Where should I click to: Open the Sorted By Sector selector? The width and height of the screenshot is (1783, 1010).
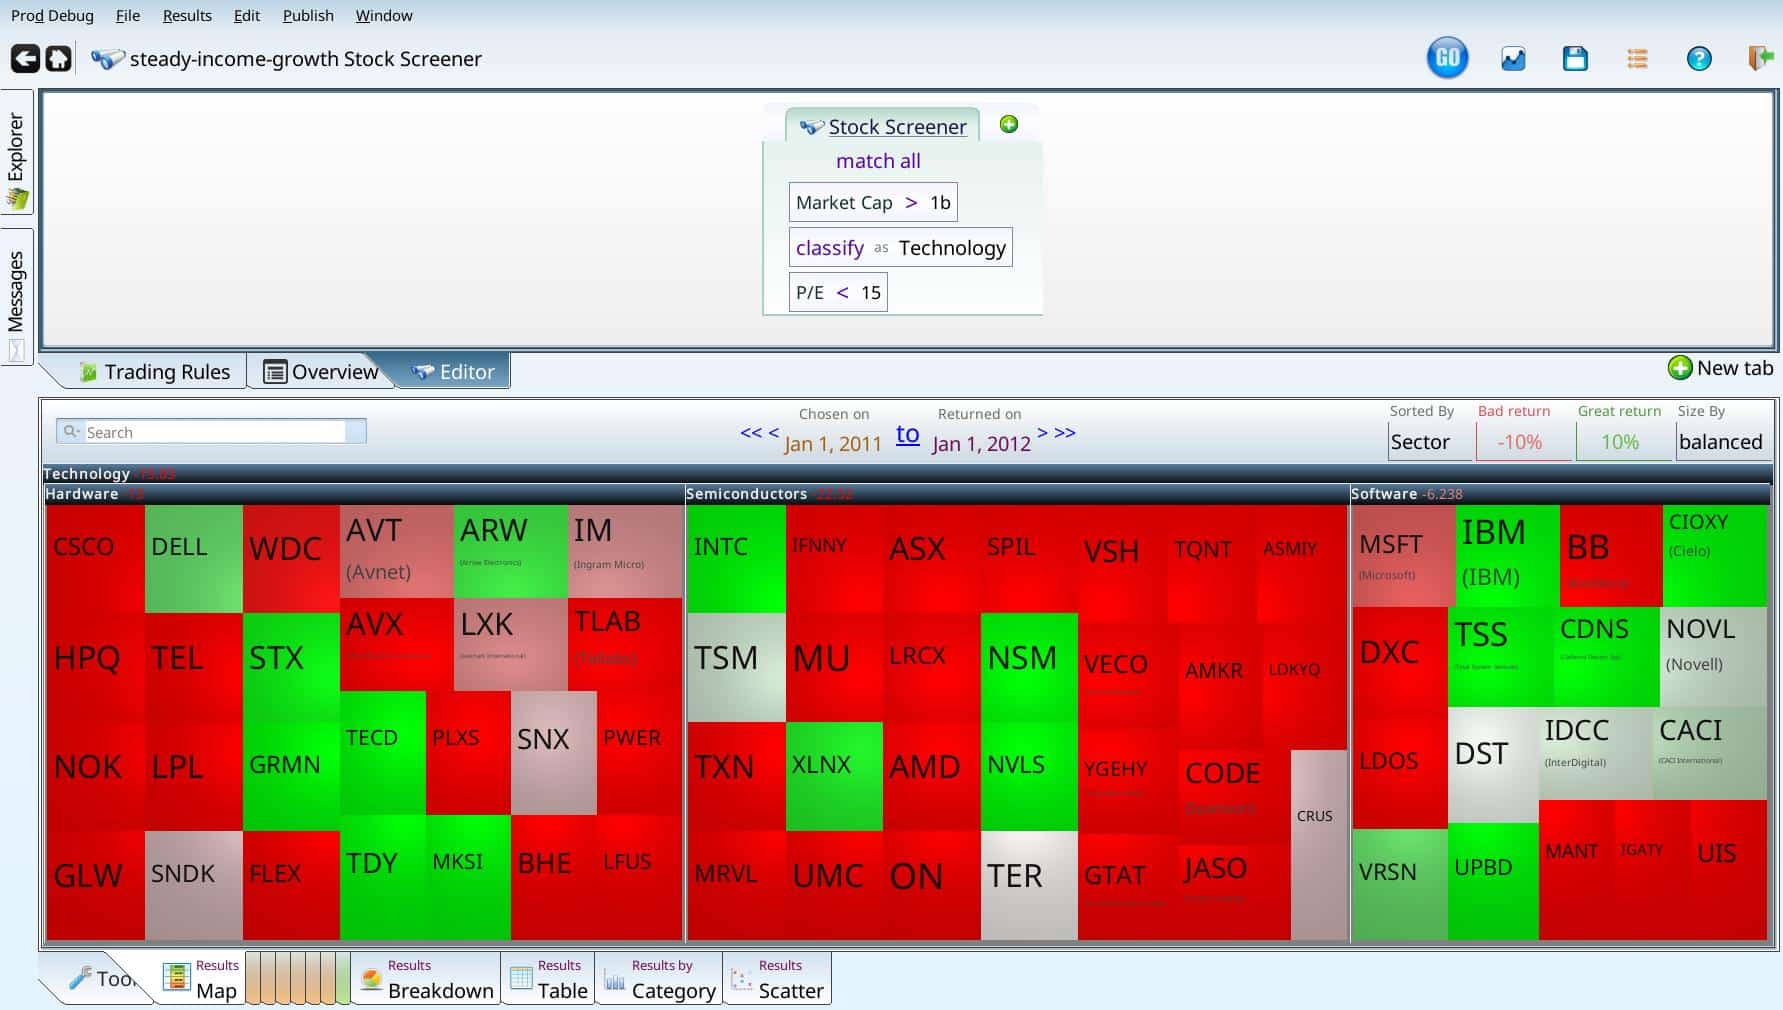coord(1429,441)
